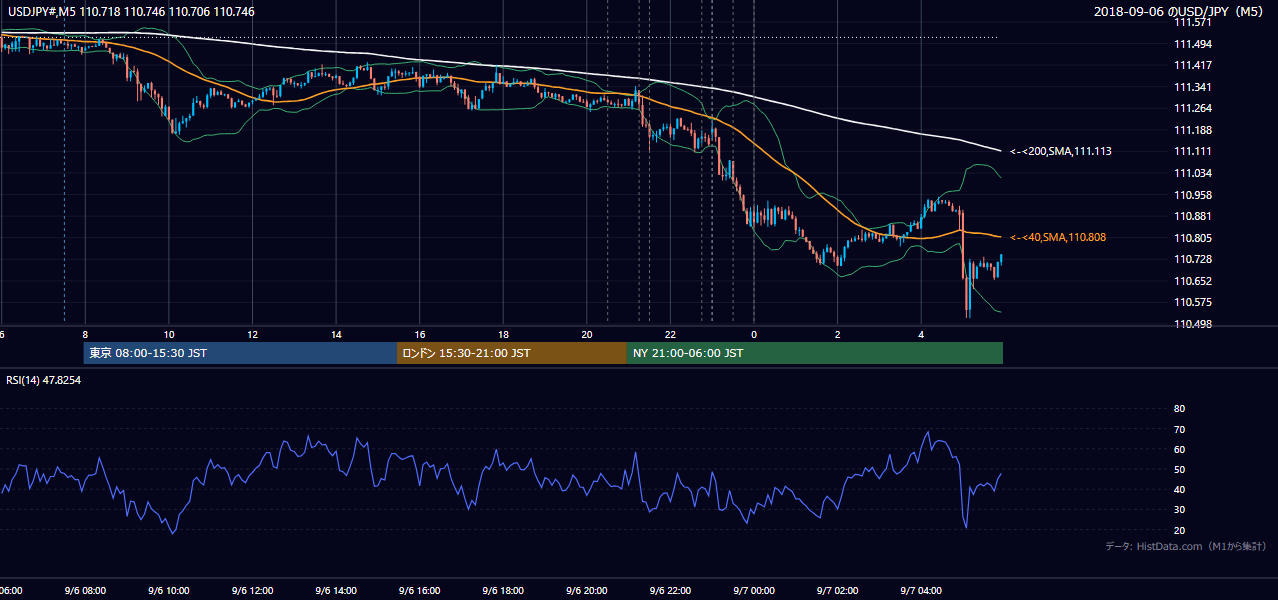Click bottom time label 9/6 22:00
Image resolution: width=1278 pixels, height=600 pixels.
[x=670, y=591]
